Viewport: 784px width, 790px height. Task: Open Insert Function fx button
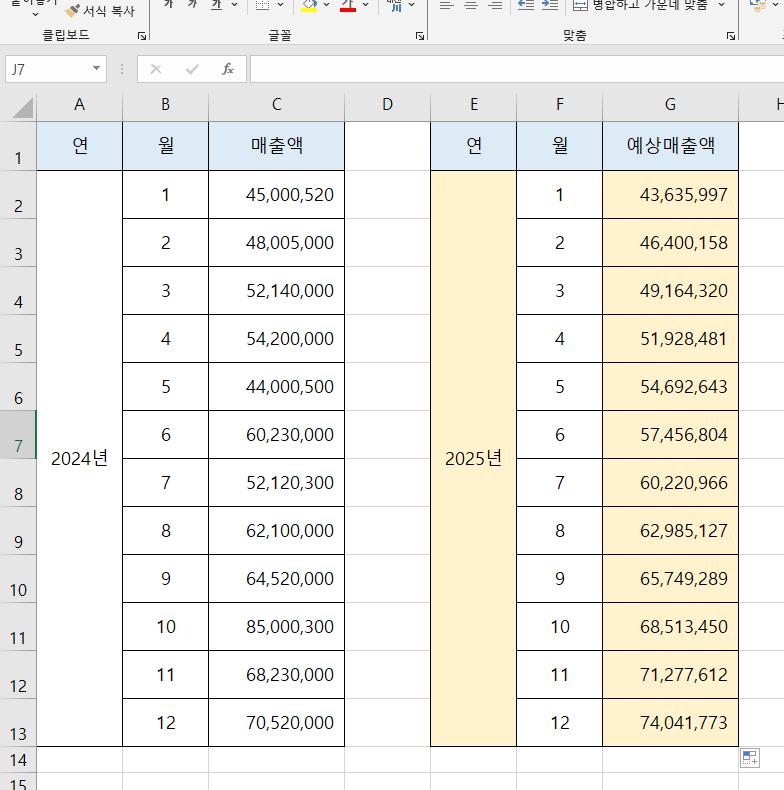click(x=228, y=69)
